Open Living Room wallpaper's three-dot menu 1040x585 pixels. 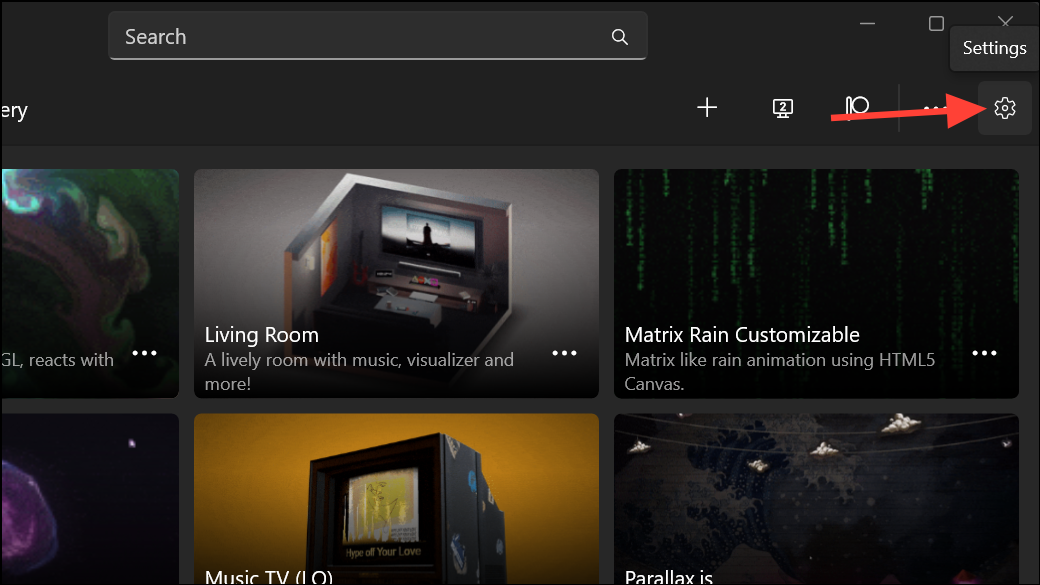(564, 354)
